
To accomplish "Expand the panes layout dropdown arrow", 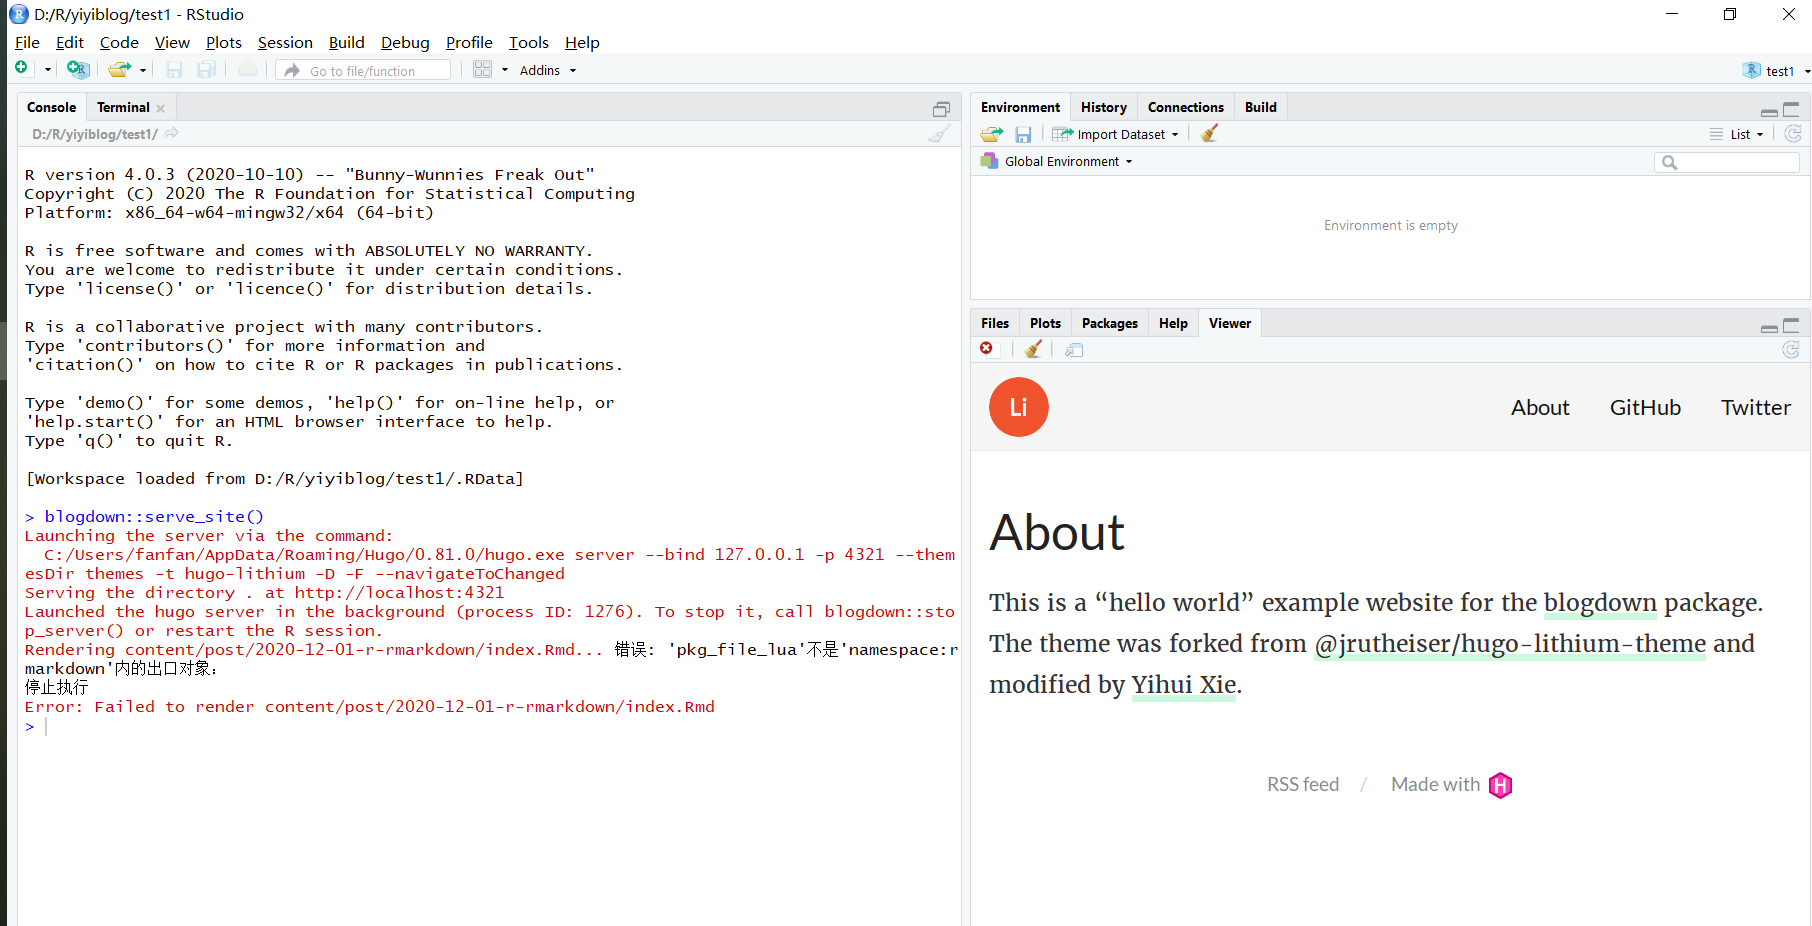I will (x=505, y=70).
